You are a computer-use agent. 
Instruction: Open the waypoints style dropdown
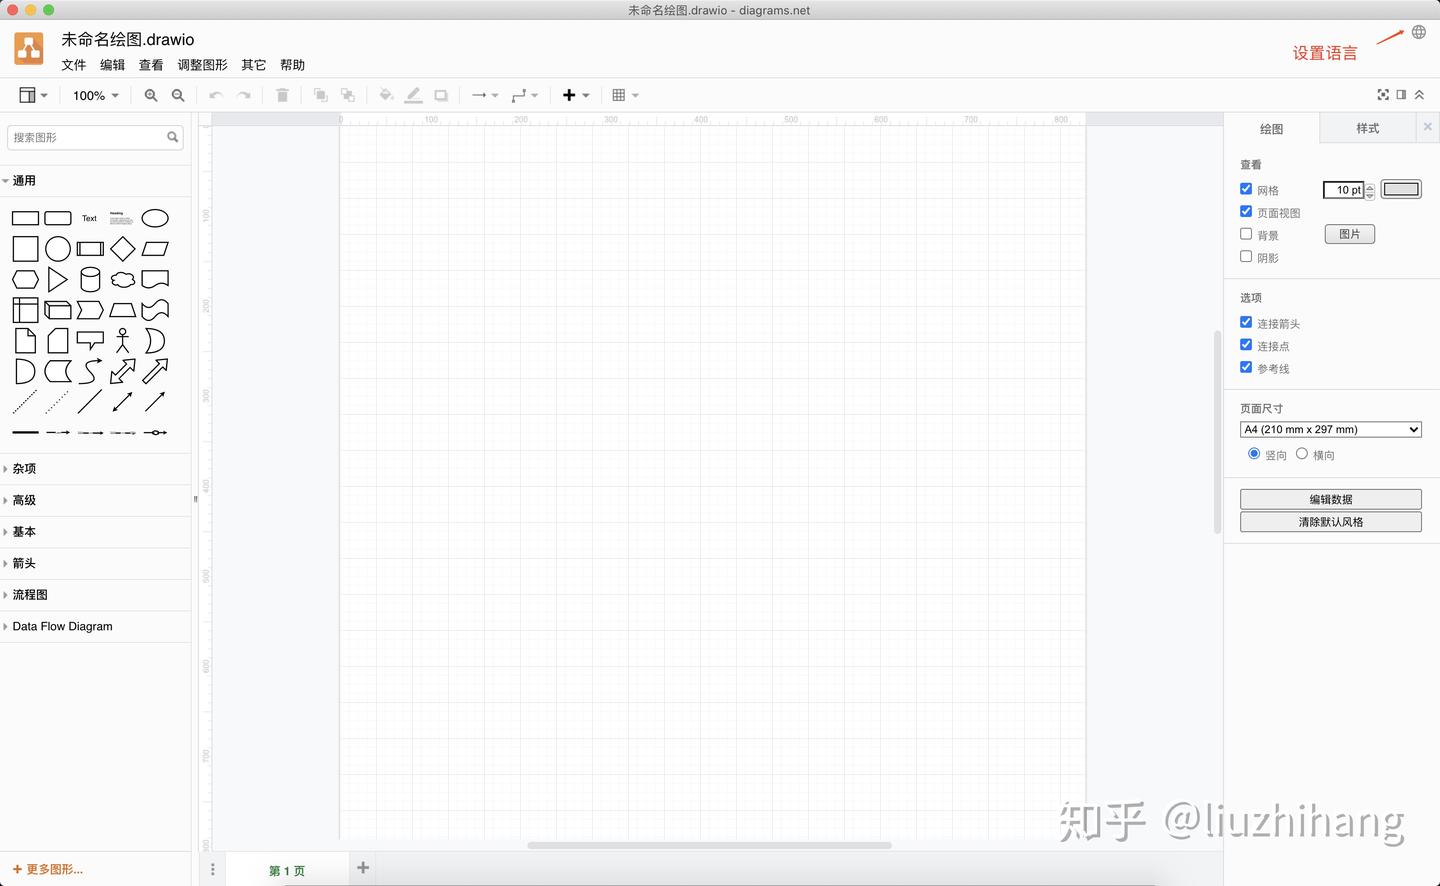click(x=525, y=95)
